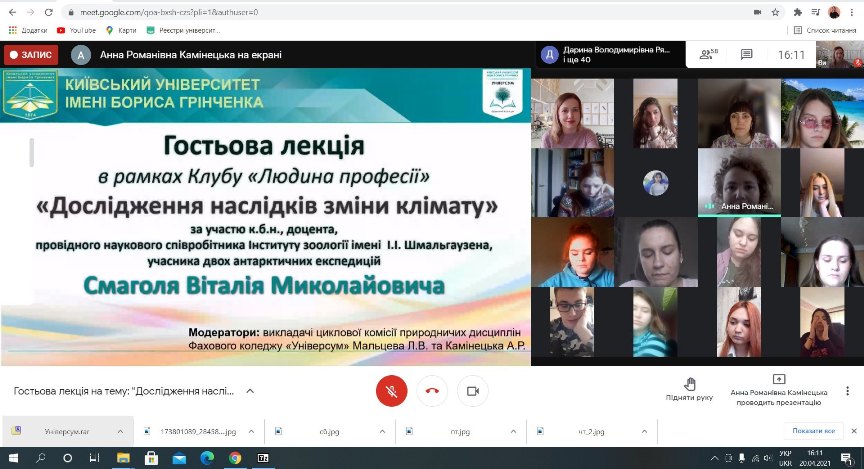This screenshot has height=469, width=864.
Task: Expand options arrow for Універсум.rar download
Action: (120, 432)
